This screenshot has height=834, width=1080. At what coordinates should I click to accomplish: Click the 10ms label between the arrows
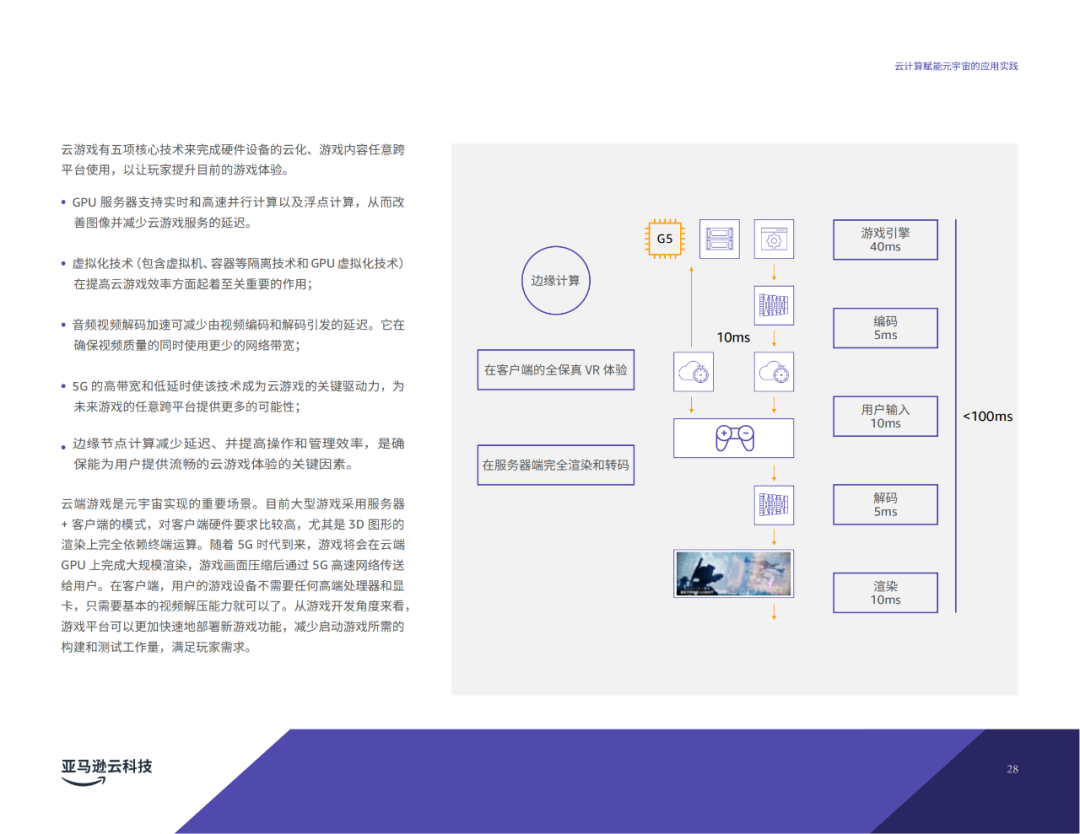(733, 337)
